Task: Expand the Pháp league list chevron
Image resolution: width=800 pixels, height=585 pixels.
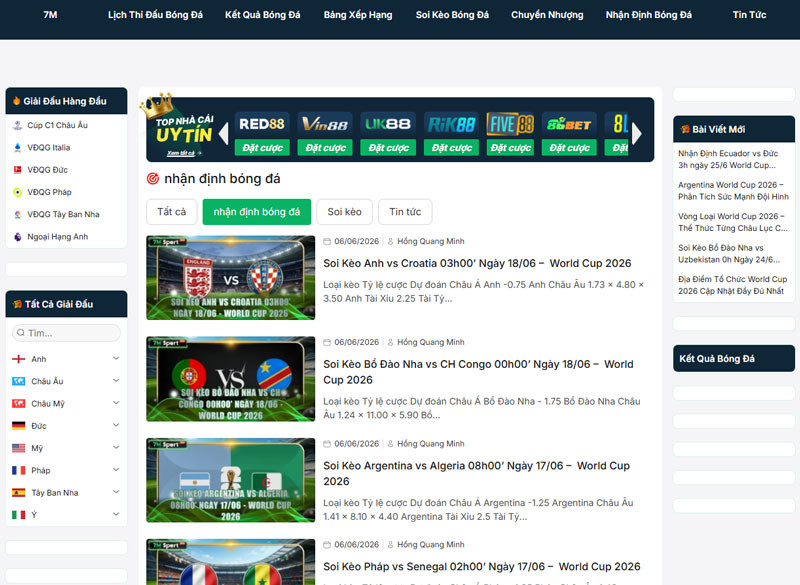Action: (x=116, y=470)
